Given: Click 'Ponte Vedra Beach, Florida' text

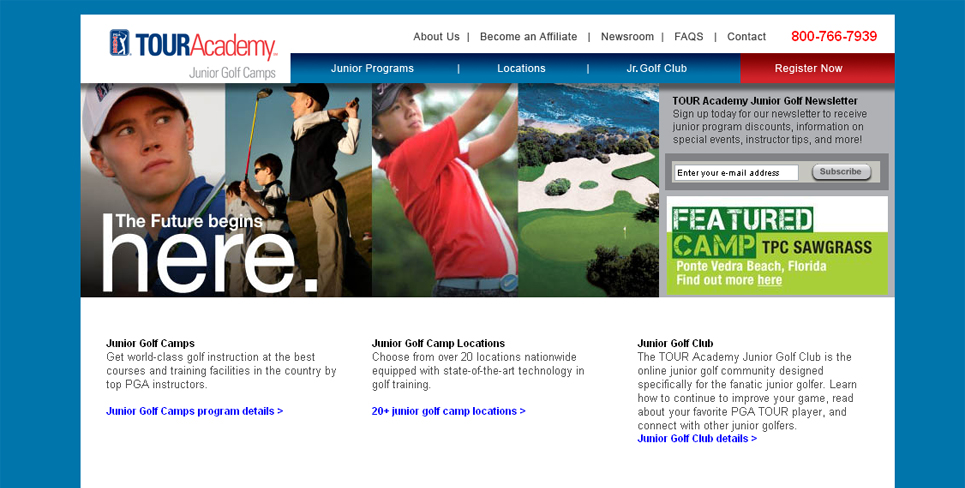Looking at the screenshot, I should pyautogui.click(x=751, y=266).
